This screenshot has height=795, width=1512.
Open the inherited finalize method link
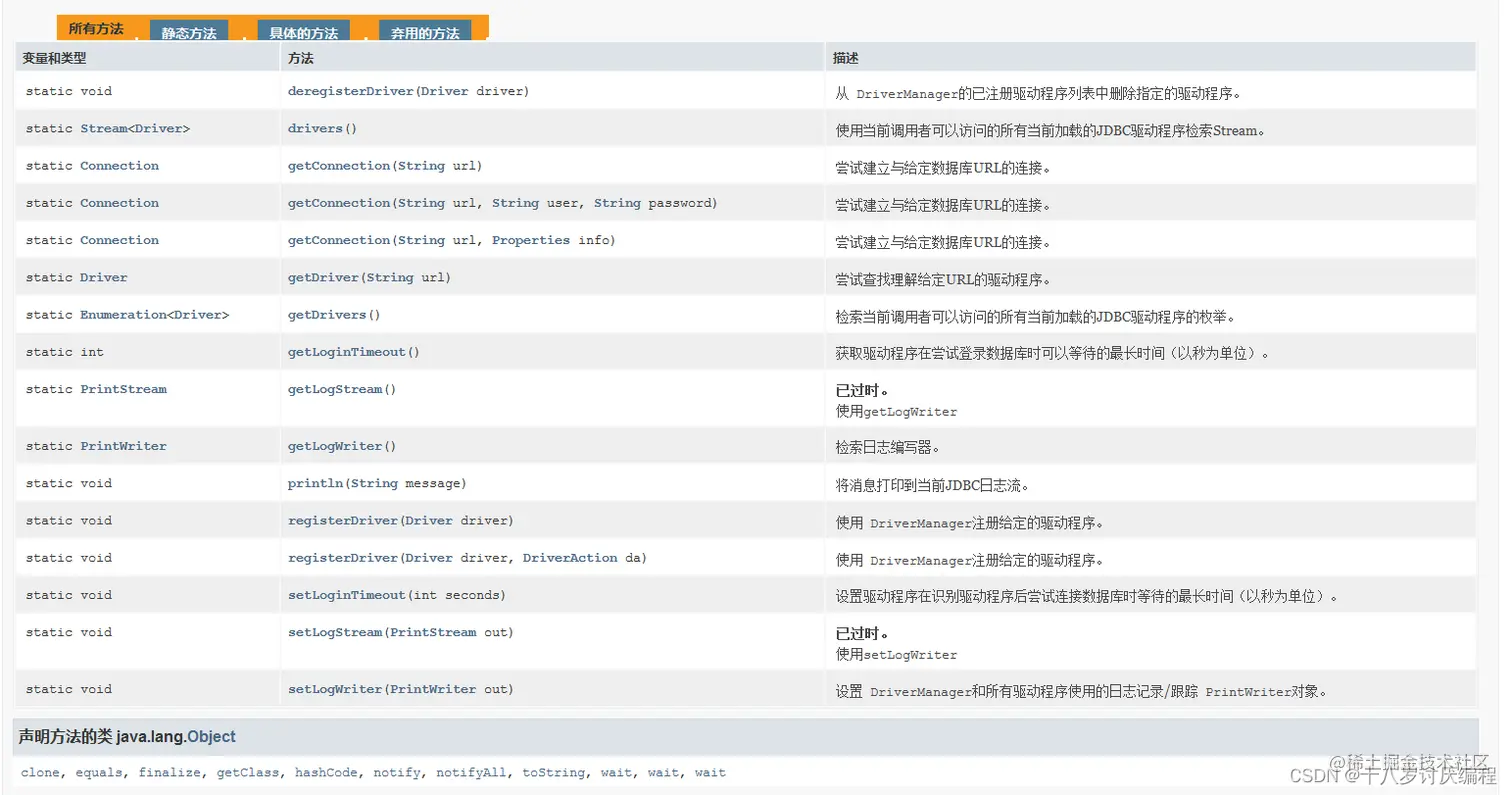pos(170,773)
